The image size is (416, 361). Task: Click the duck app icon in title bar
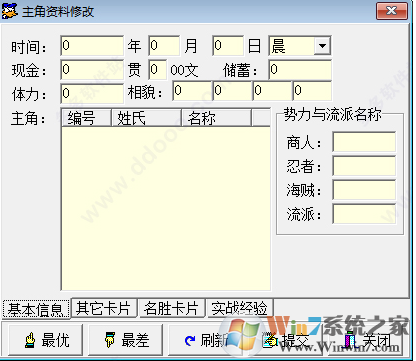[x=9, y=11]
